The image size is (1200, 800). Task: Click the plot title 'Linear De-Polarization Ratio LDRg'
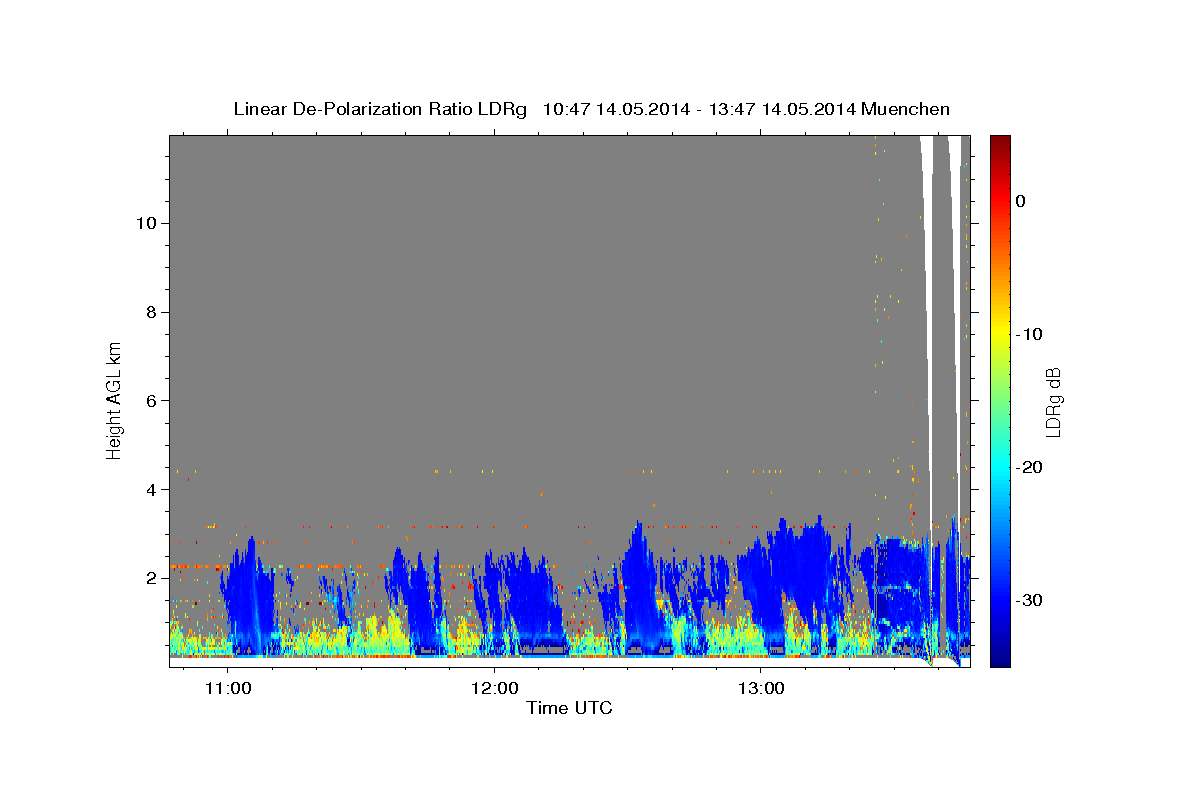[x=380, y=109]
